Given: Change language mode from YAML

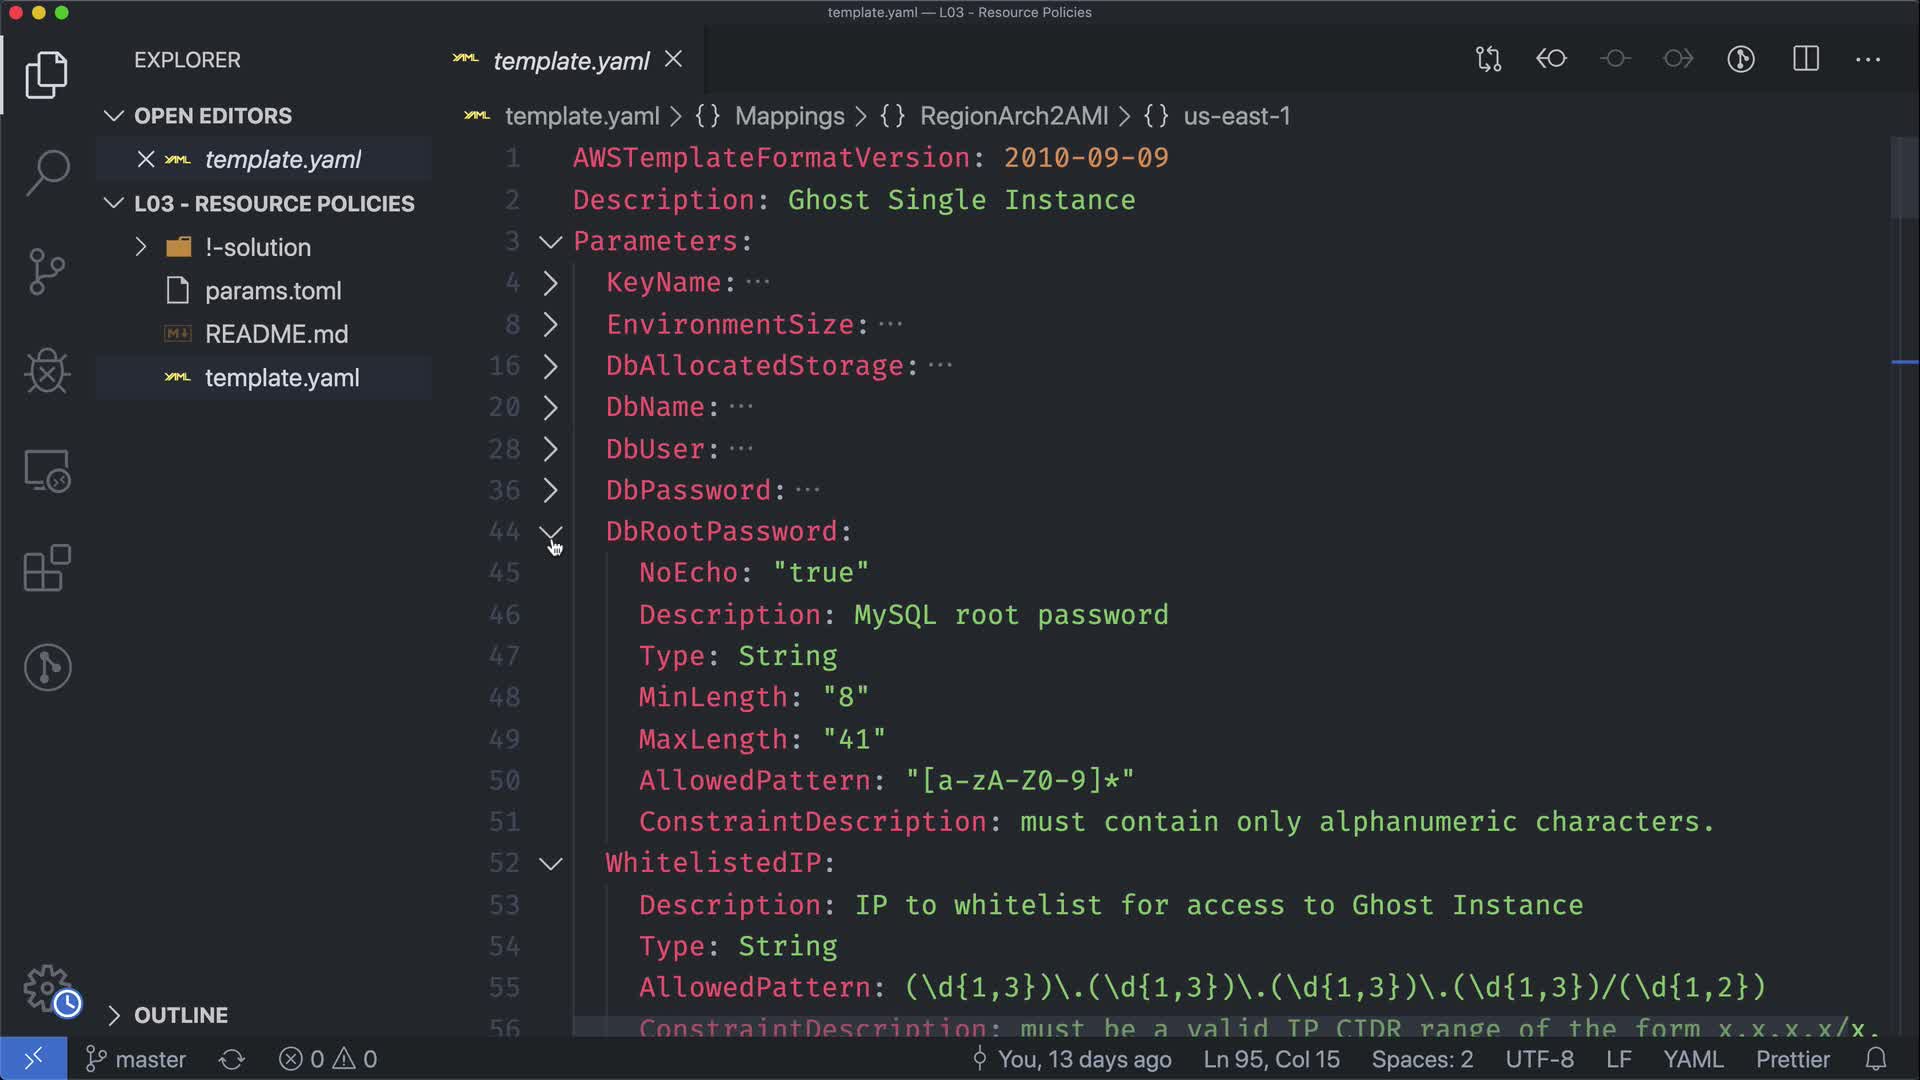Looking at the screenshot, I should (1692, 1059).
